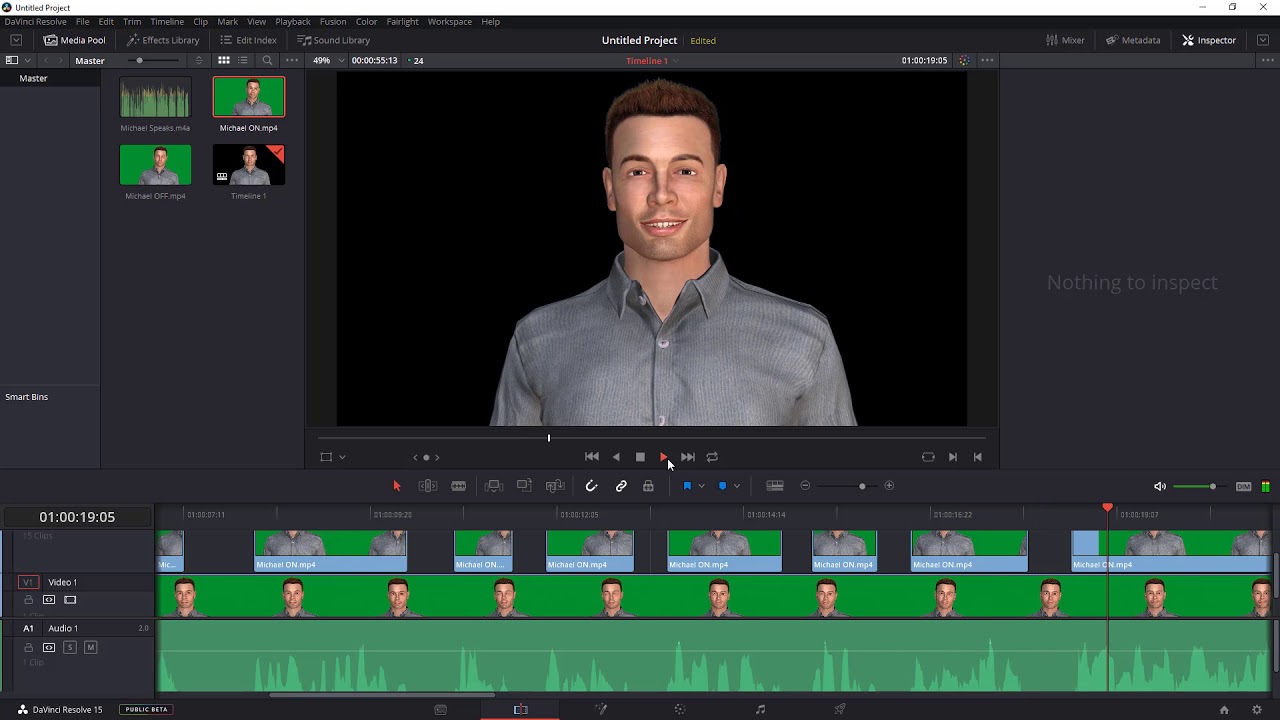Image resolution: width=1280 pixels, height=720 pixels.
Task: Click the stop playback button
Action: pyautogui.click(x=640, y=457)
